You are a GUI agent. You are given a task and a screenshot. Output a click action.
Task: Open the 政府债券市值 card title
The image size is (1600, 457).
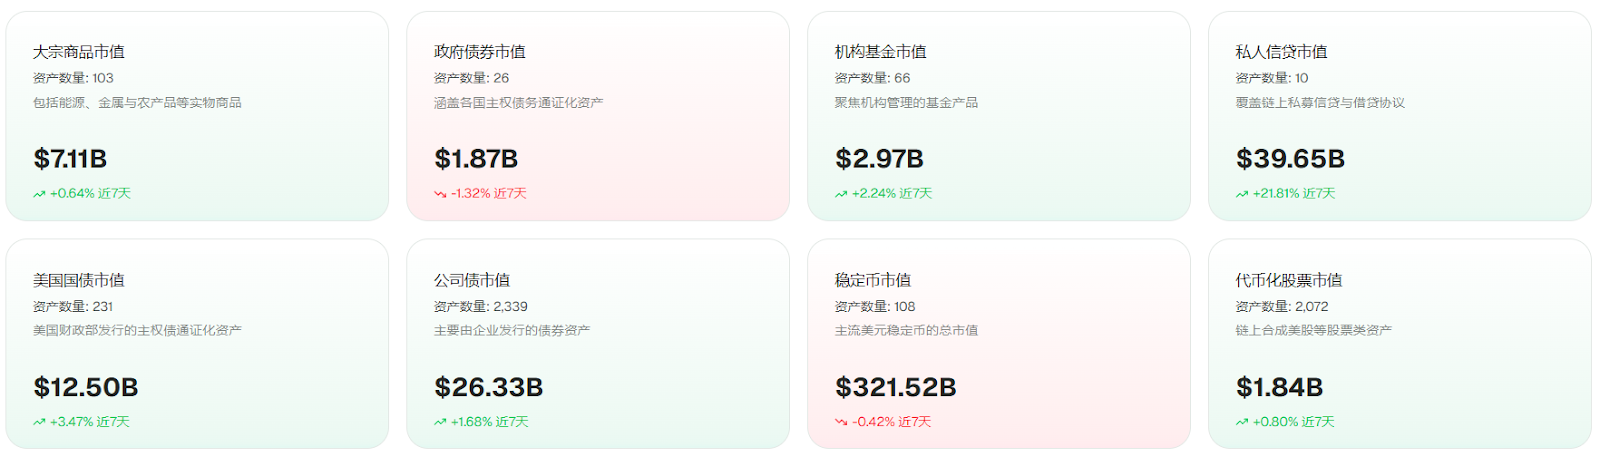[480, 52]
